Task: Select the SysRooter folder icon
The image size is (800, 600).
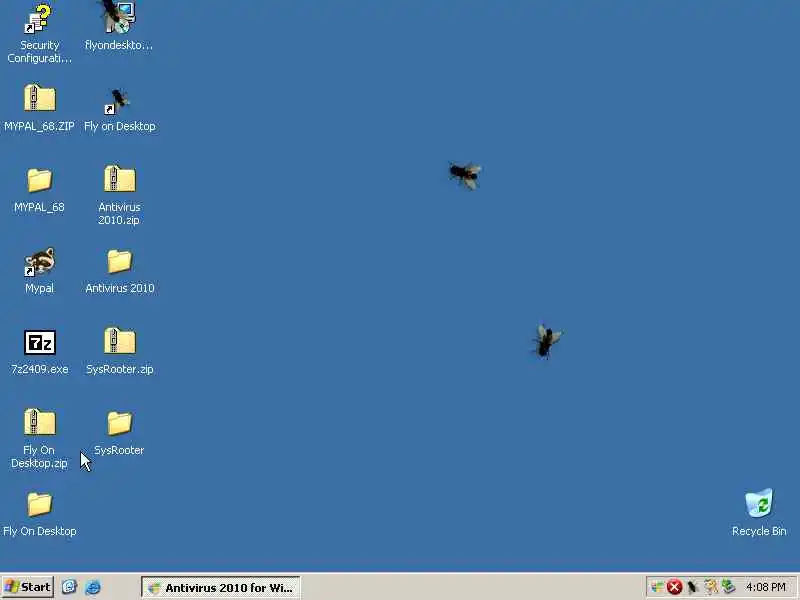Action: [120, 423]
